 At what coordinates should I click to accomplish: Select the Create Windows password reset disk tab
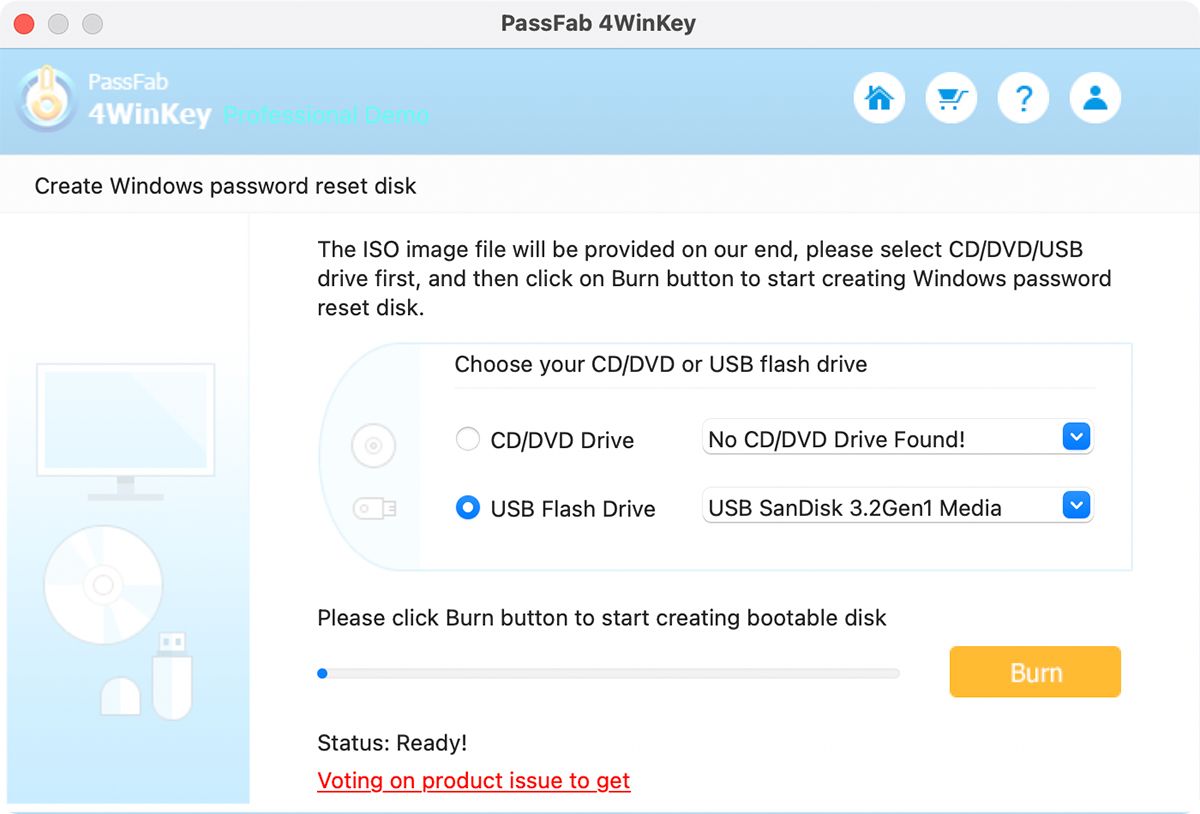(224, 185)
